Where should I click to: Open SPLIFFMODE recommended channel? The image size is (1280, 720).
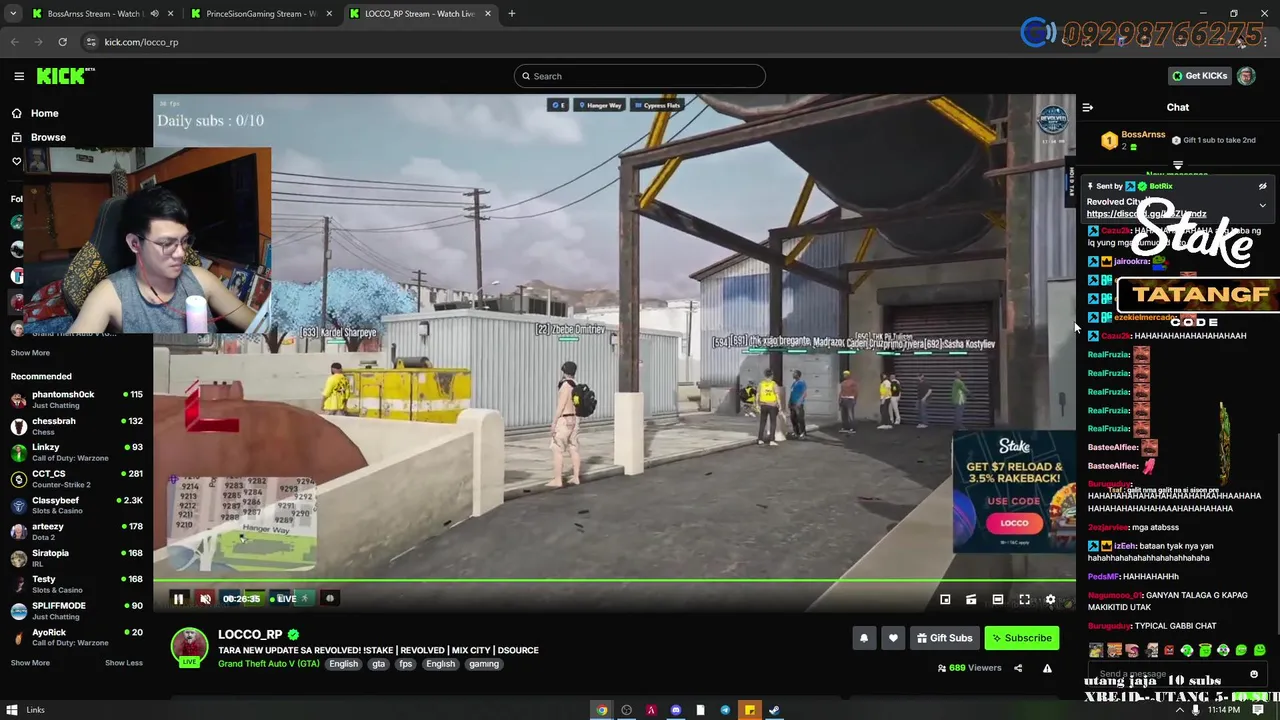77,610
